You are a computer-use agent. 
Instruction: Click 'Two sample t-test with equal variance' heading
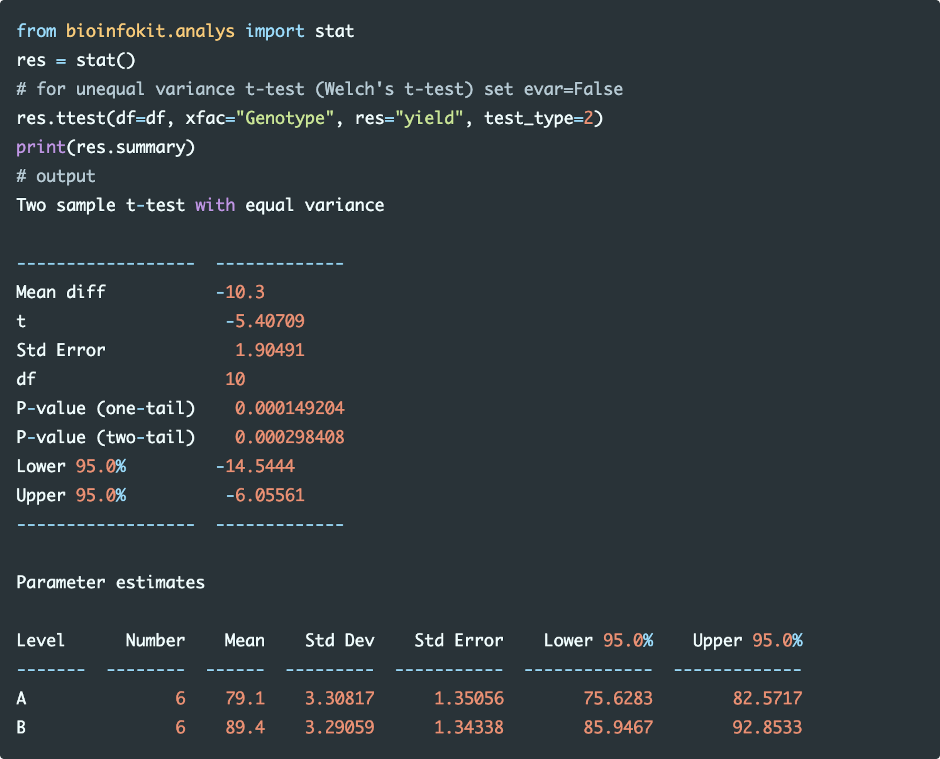[x=200, y=205]
